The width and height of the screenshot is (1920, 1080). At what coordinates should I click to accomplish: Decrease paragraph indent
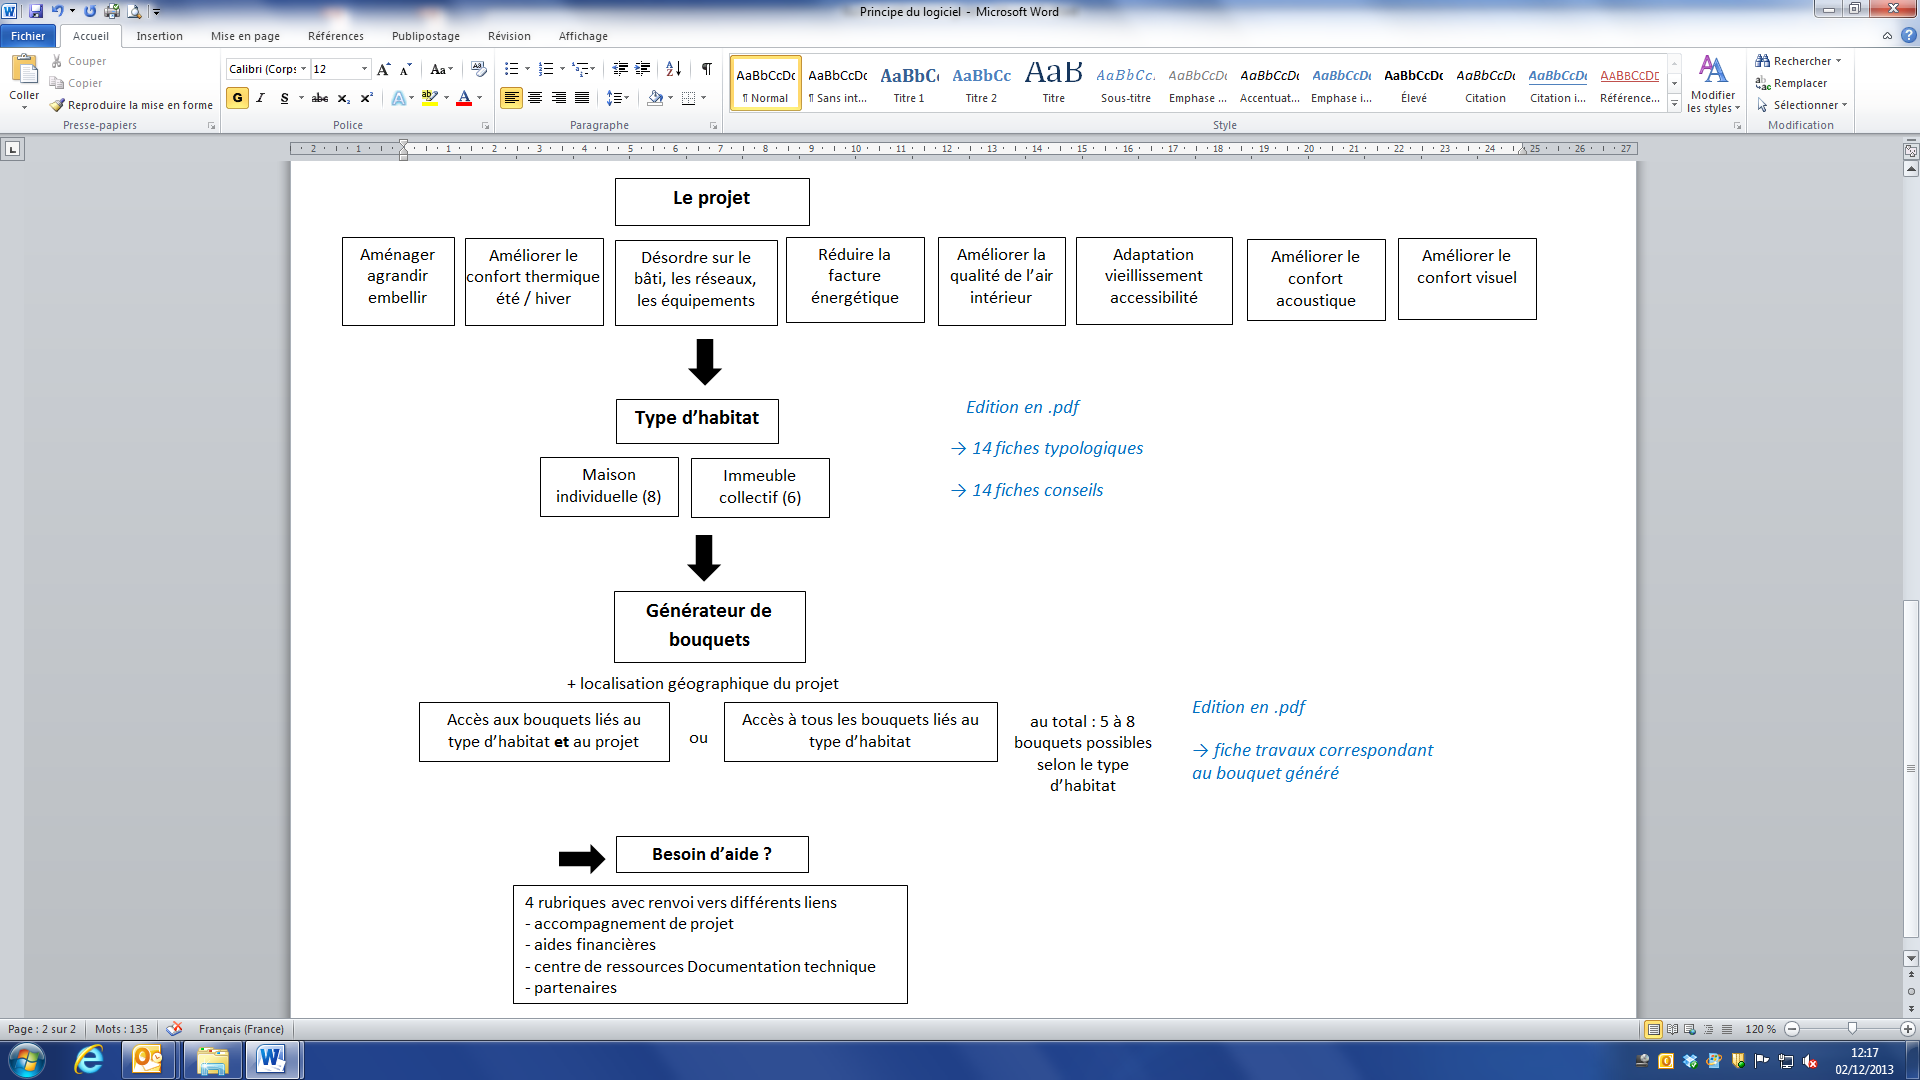pos(620,69)
